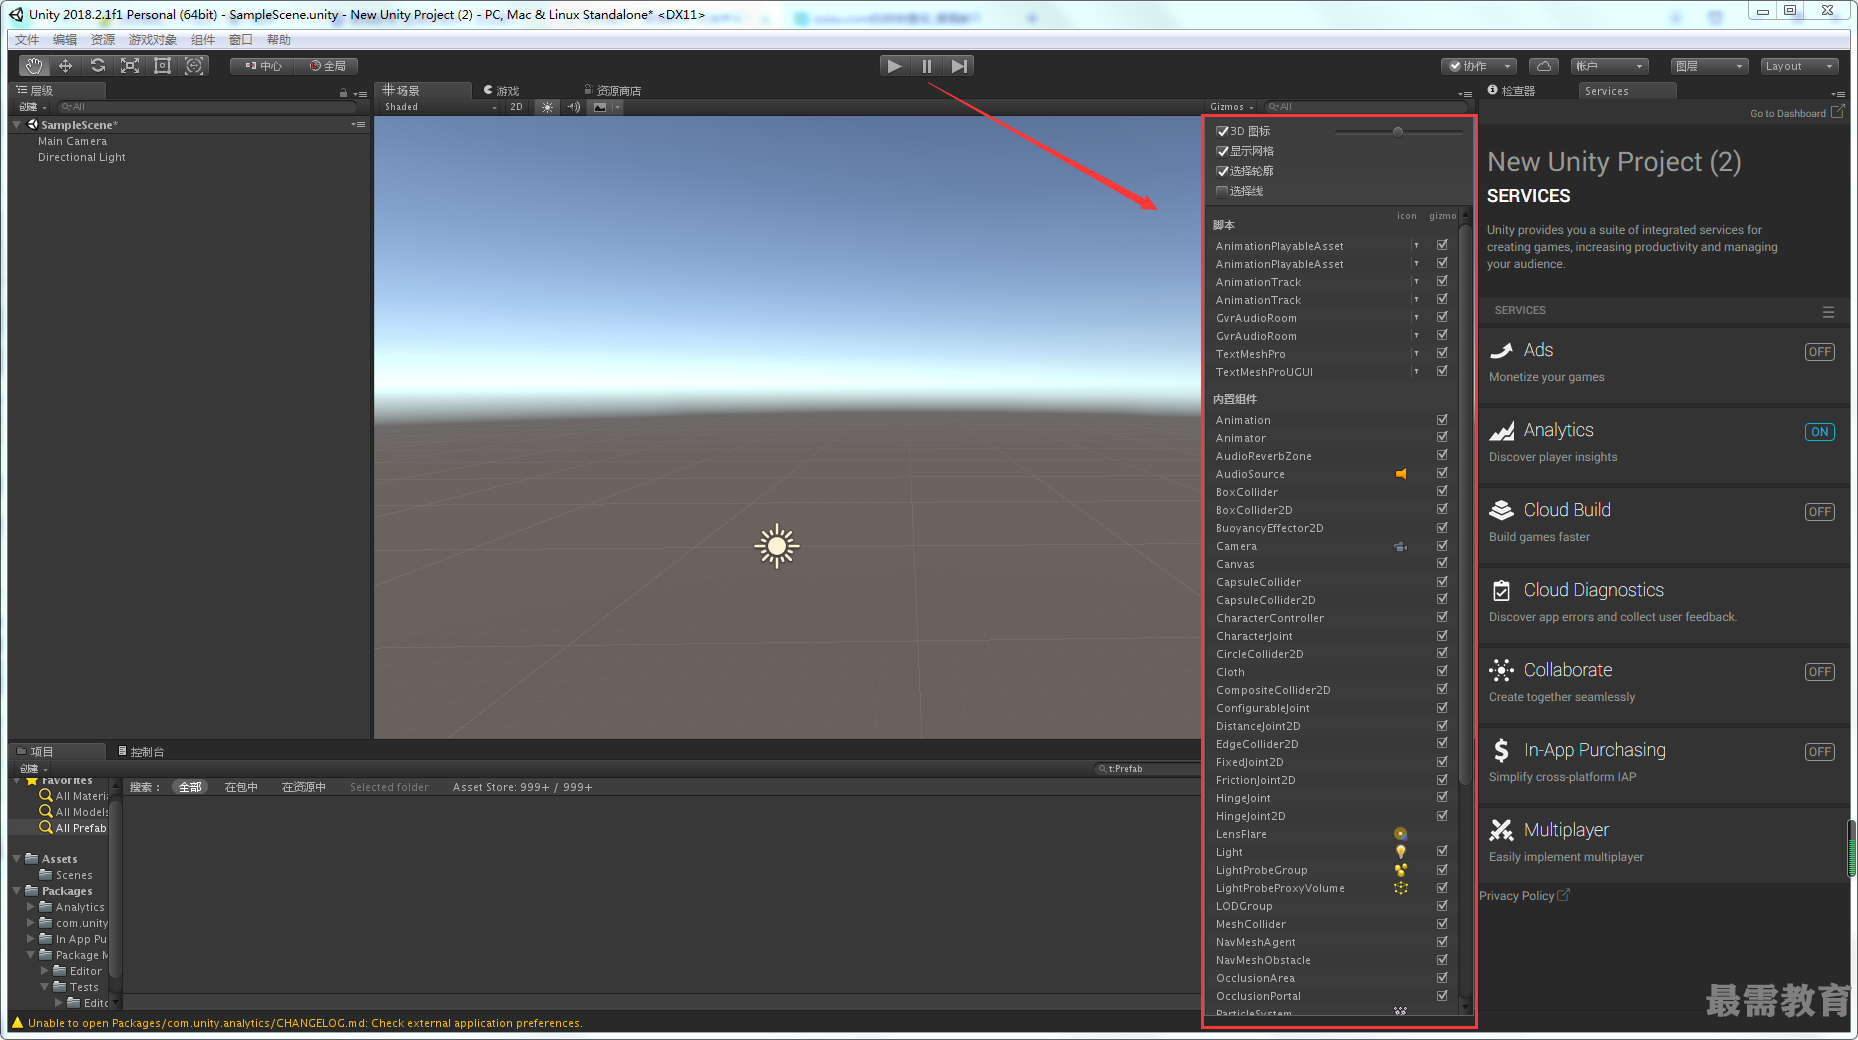Viewport: 1858px width, 1040px height.
Task: Toggle 选择轮廓 checkbox
Action: coord(1222,171)
